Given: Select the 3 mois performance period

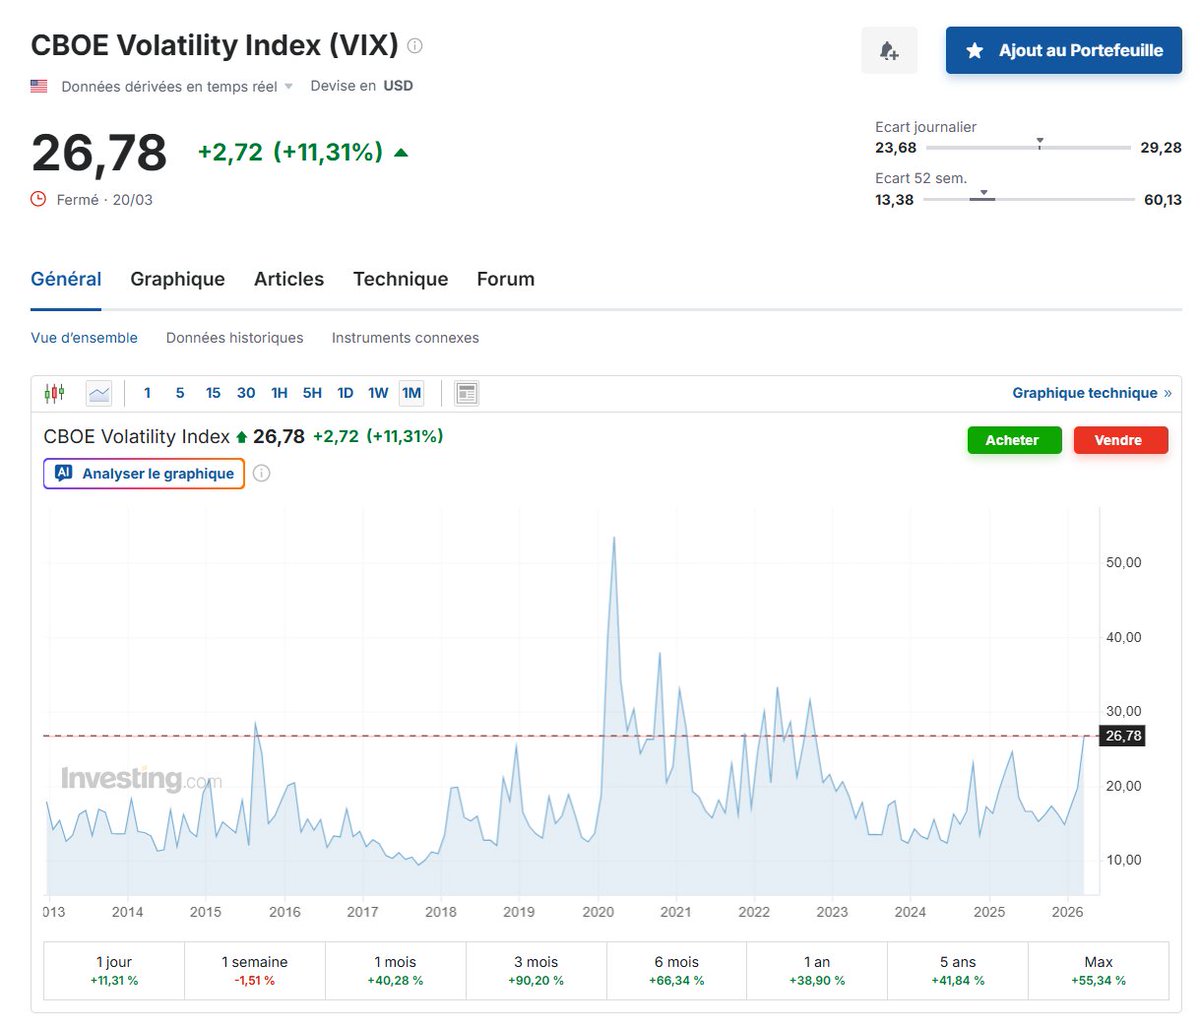Looking at the screenshot, I should coord(536,971).
